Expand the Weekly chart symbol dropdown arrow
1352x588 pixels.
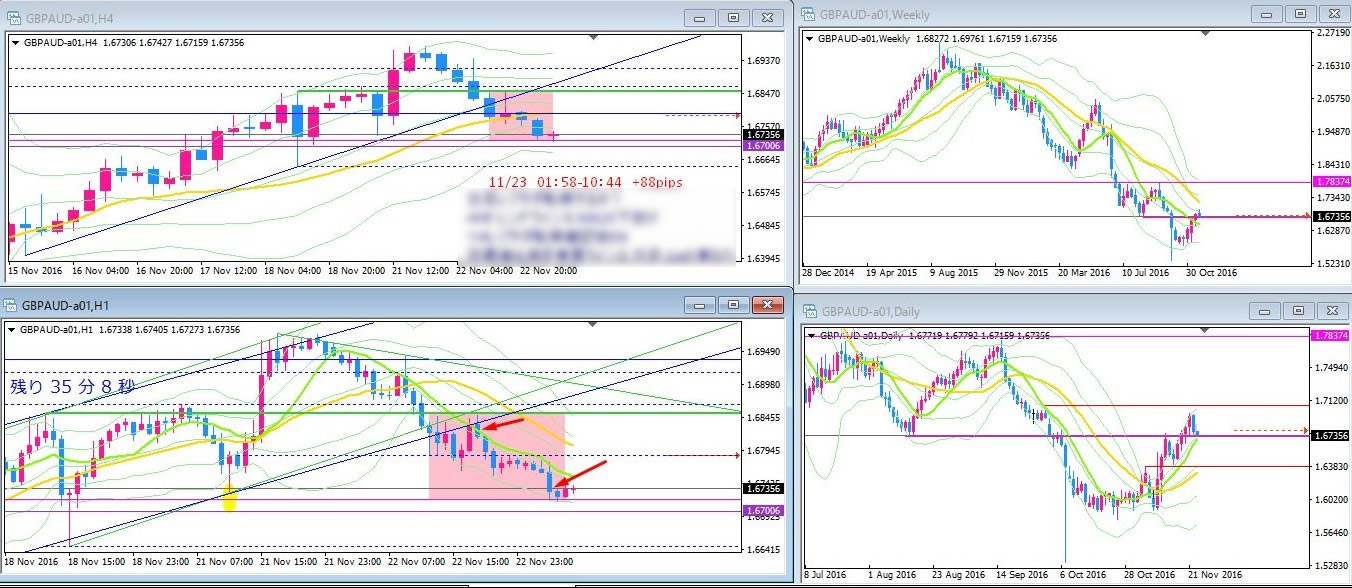809,38
